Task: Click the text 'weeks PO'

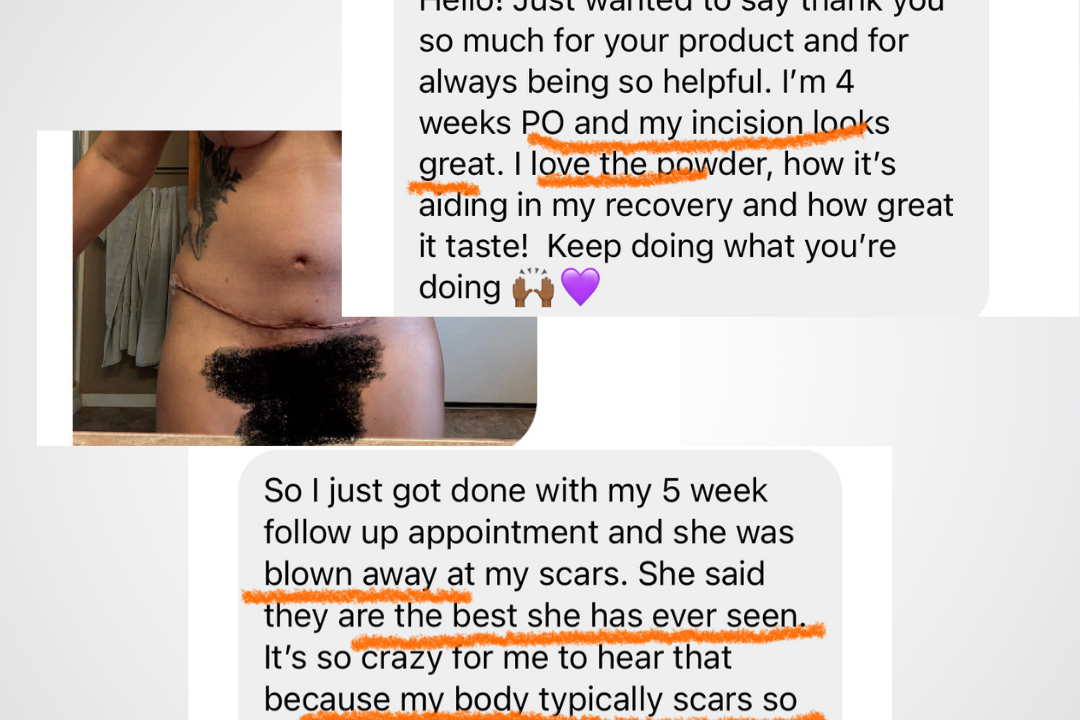Action: click(x=492, y=123)
